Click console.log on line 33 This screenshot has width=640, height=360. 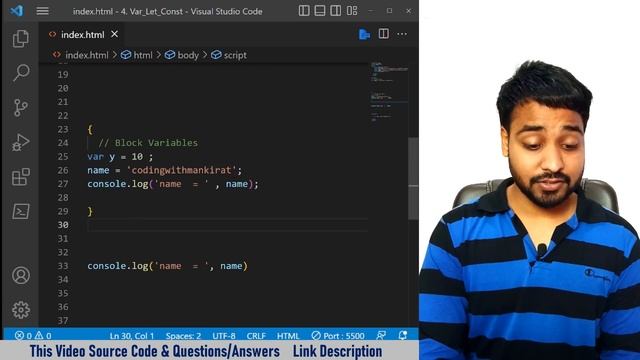coord(118,266)
